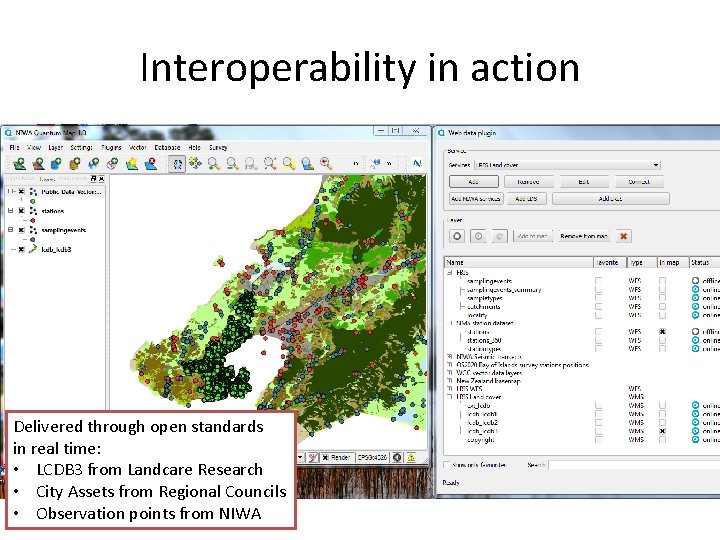This screenshot has width=720, height=540.
Task: Open the Layer menu
Action: (56, 147)
